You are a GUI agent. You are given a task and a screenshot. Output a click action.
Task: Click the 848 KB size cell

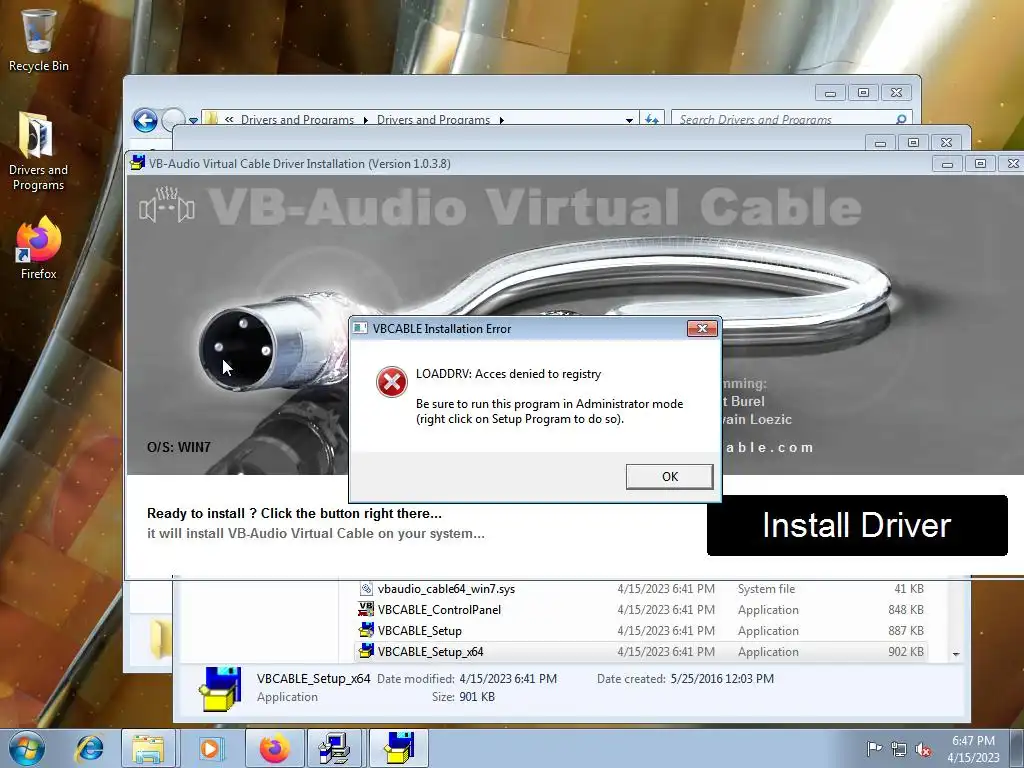tap(905, 610)
